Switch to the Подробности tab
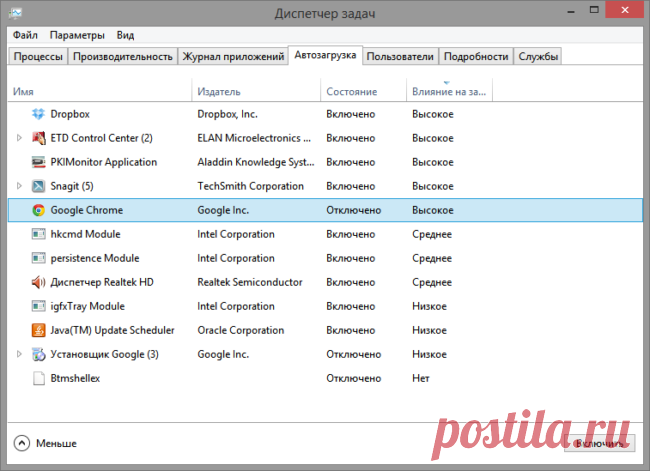The width and height of the screenshot is (650, 471). pos(476,56)
